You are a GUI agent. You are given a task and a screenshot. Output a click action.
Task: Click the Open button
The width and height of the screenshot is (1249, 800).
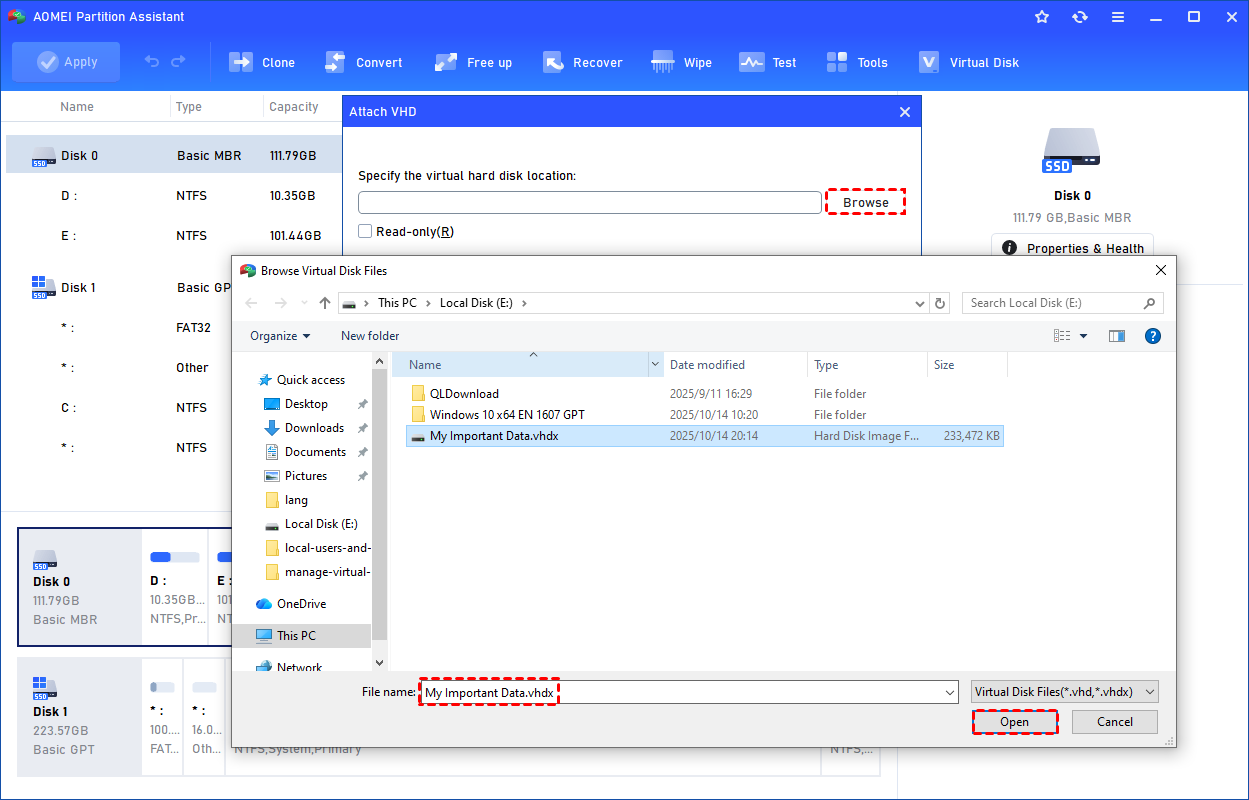pyautogui.click(x=1015, y=722)
